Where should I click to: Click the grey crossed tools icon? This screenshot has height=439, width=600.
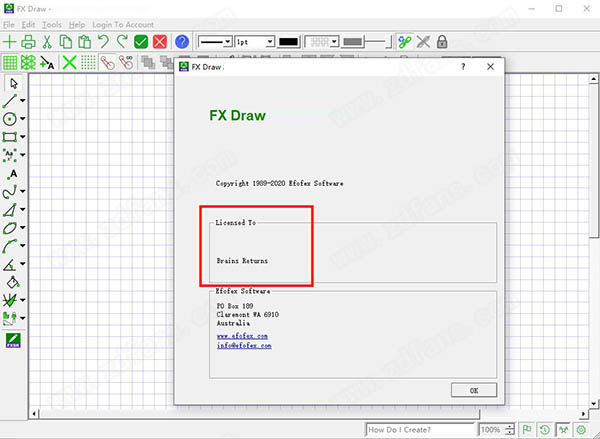[423, 42]
